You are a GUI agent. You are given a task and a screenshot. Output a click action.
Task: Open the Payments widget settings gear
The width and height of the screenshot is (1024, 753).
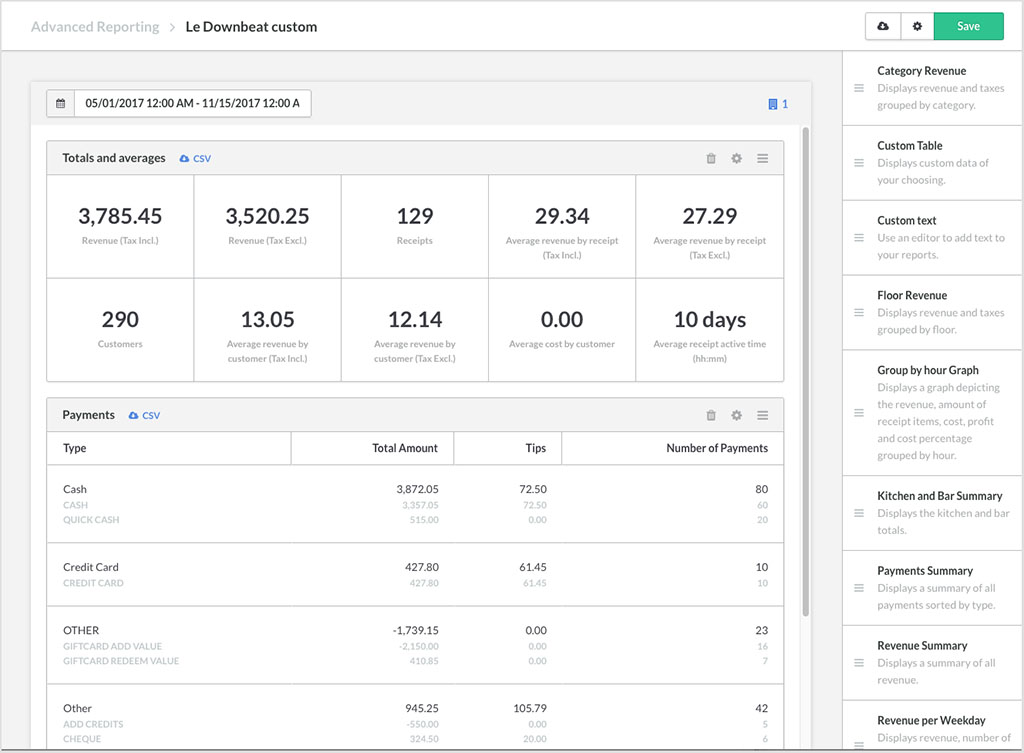(737, 415)
